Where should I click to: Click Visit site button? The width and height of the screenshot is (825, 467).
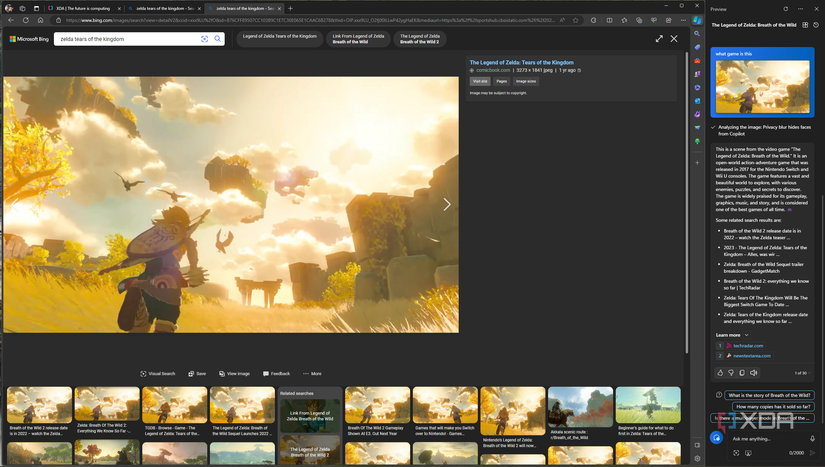(480, 82)
